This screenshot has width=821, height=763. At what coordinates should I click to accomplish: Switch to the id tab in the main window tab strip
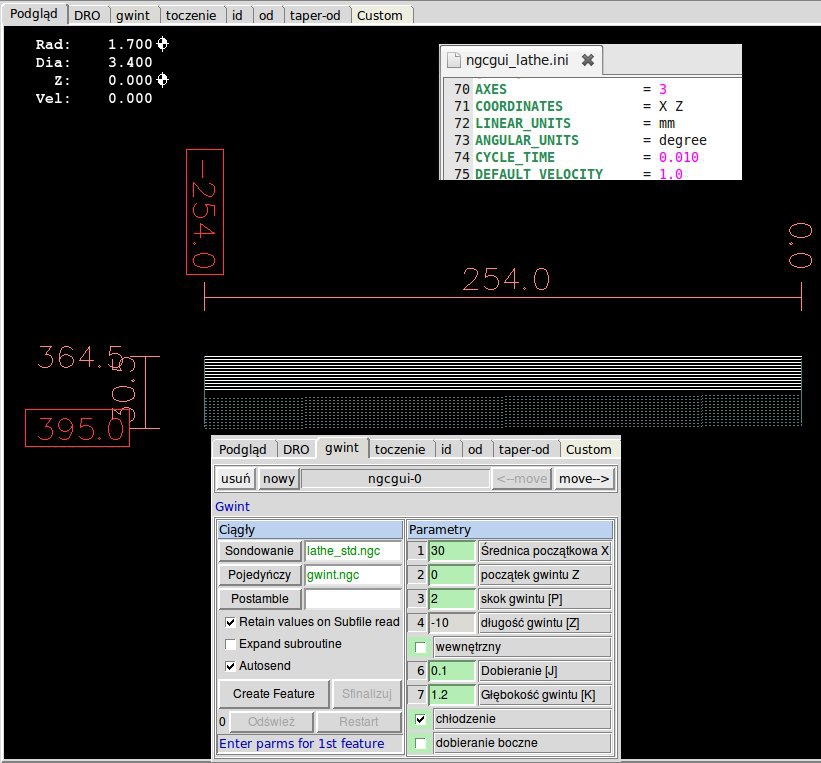237,16
